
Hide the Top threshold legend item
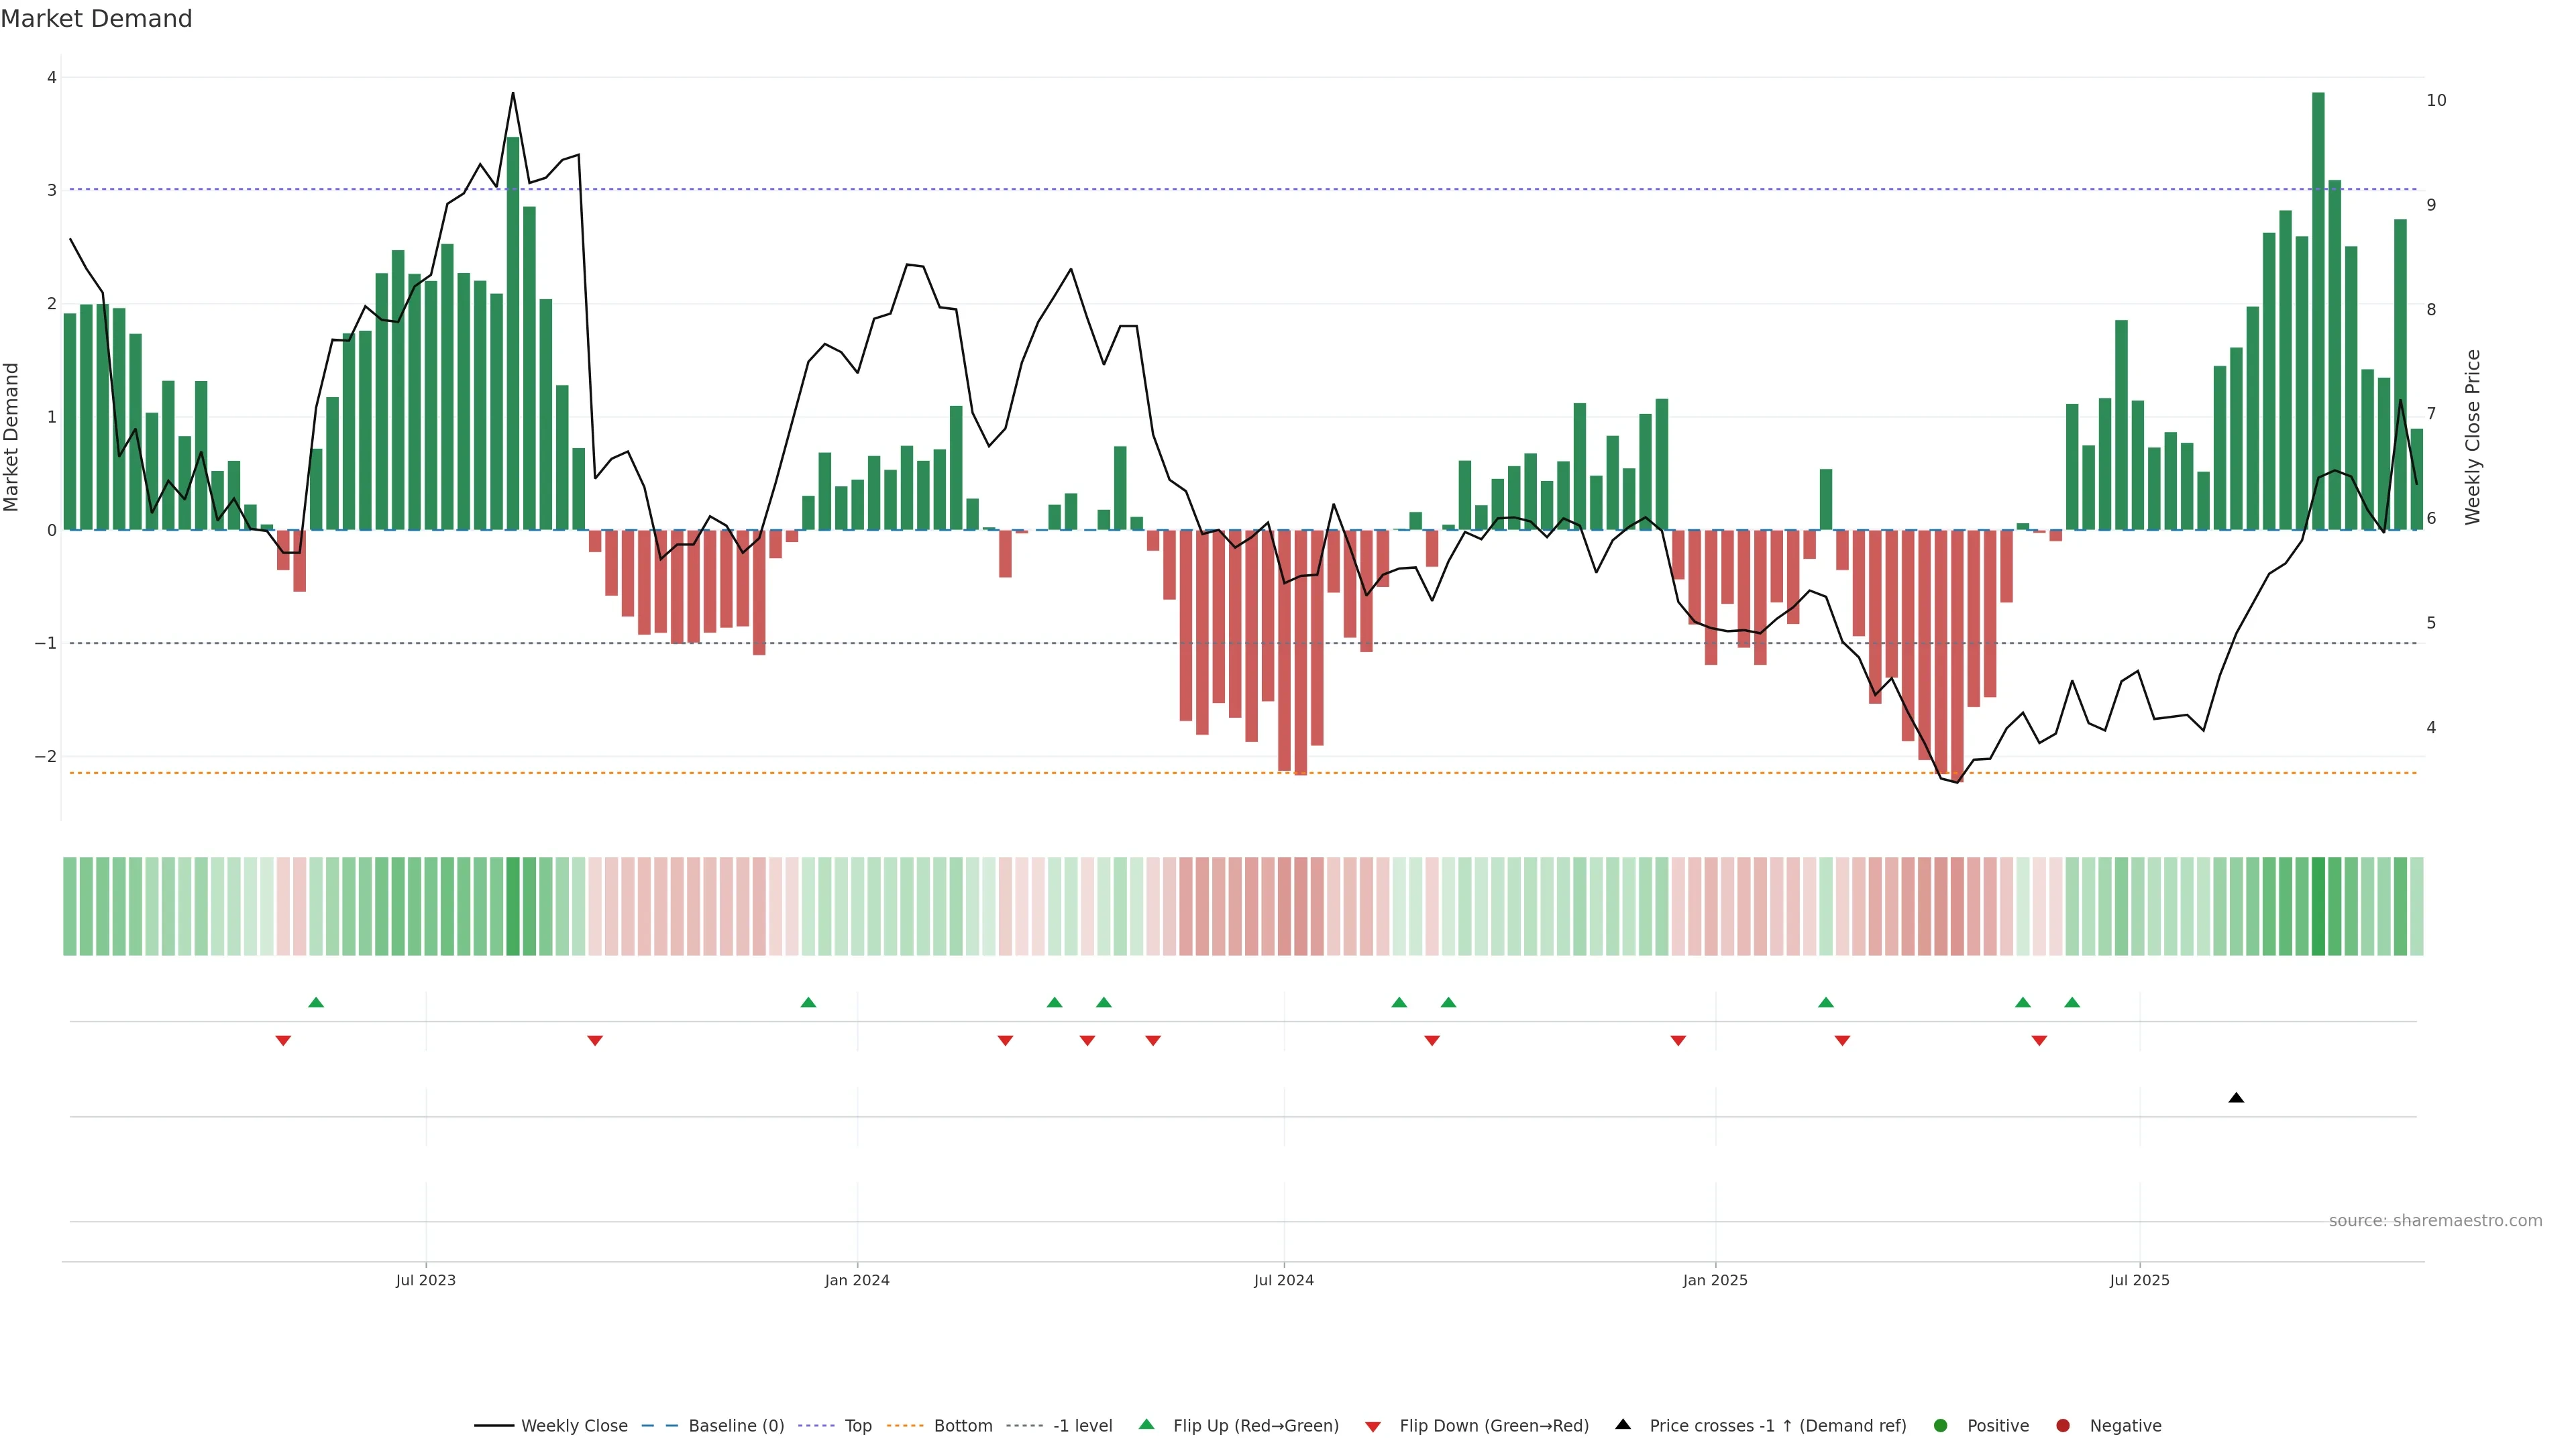[x=857, y=1426]
